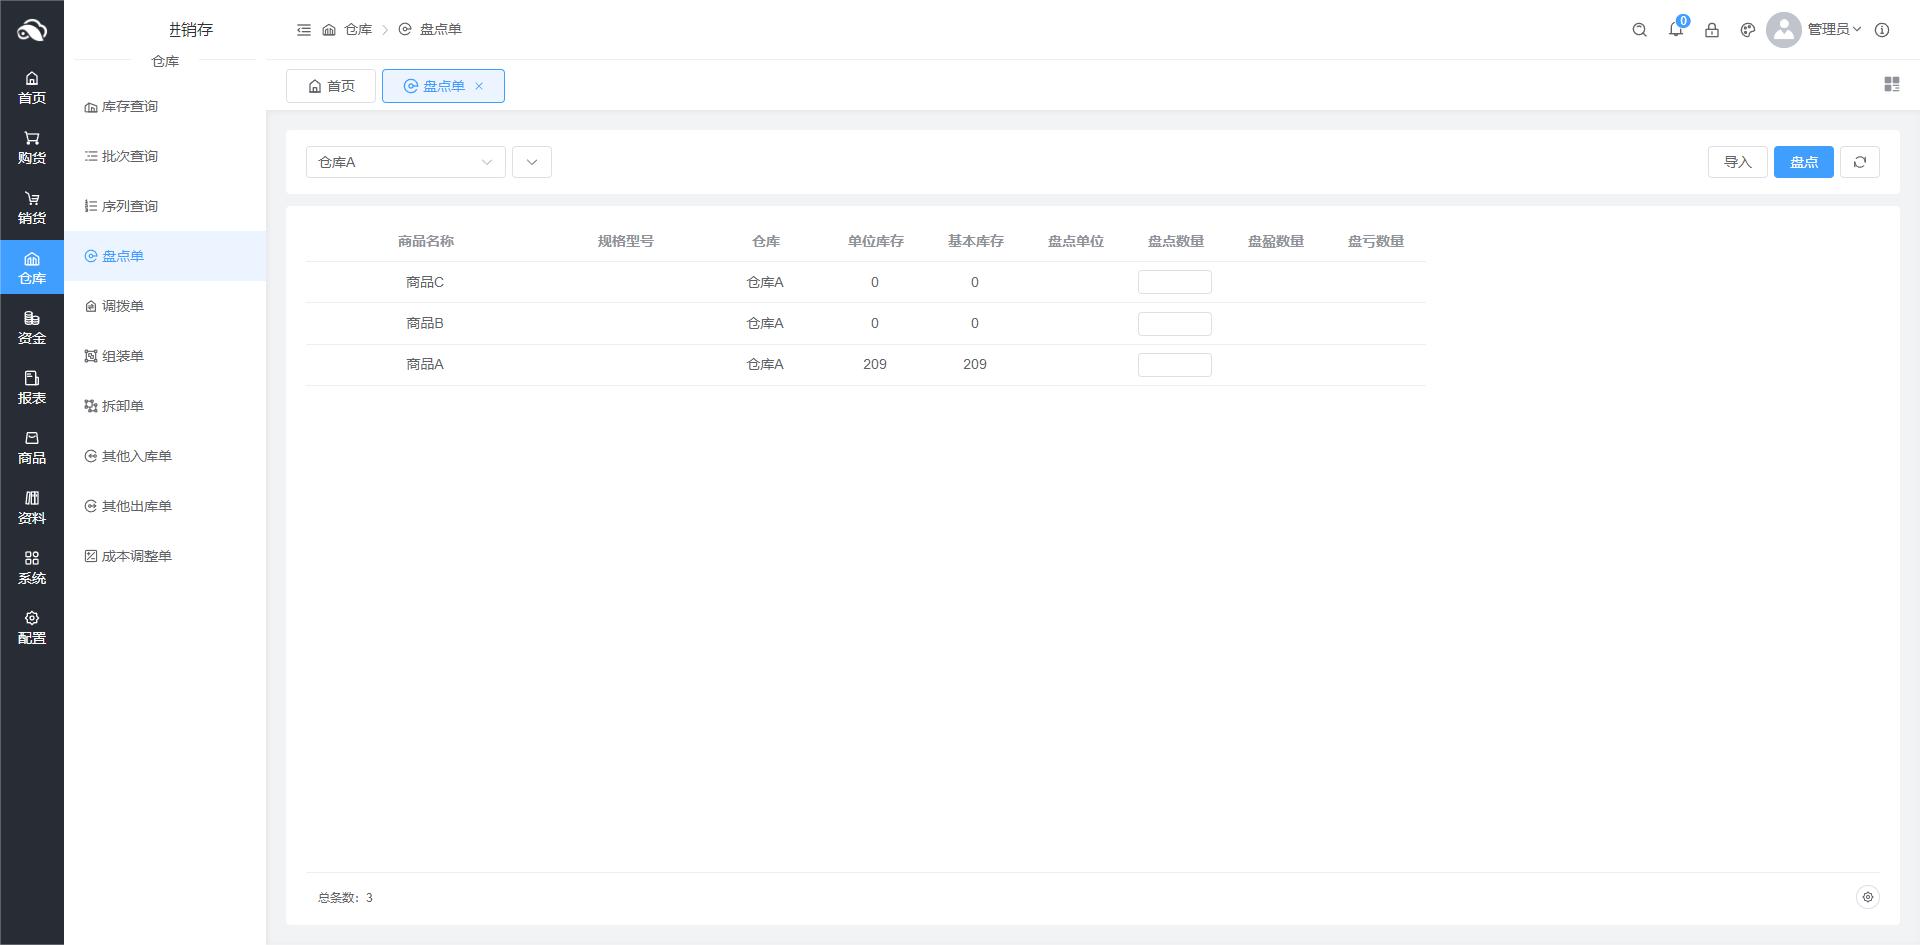Click the lock screen icon
This screenshot has height=945, width=1920.
[x=1712, y=30]
